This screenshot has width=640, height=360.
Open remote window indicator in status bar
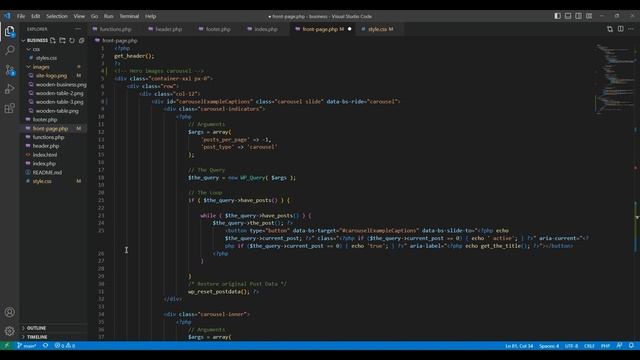coord(7,345)
